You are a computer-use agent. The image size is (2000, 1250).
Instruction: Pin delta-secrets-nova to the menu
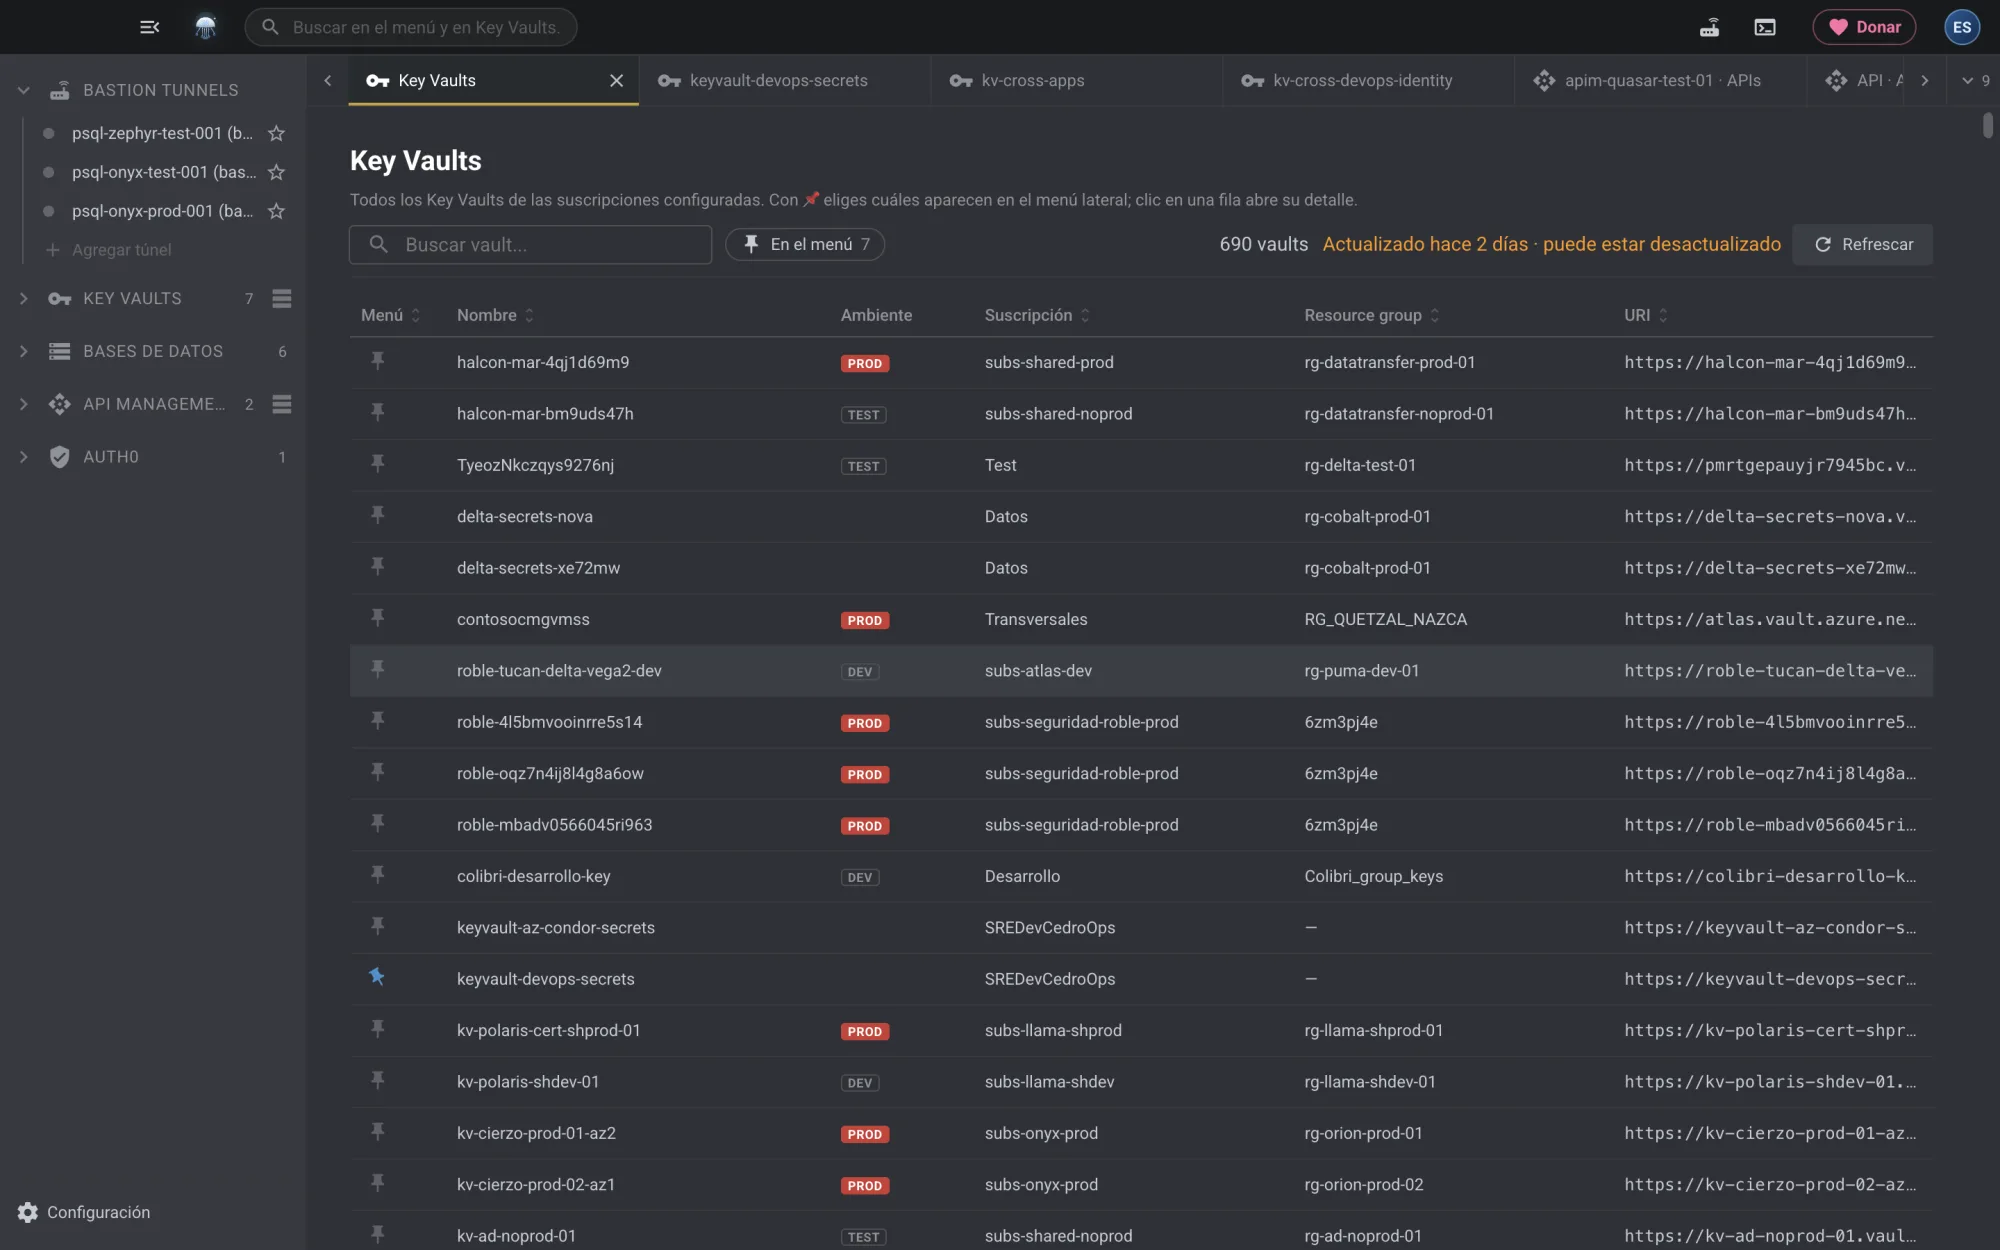[x=378, y=515]
